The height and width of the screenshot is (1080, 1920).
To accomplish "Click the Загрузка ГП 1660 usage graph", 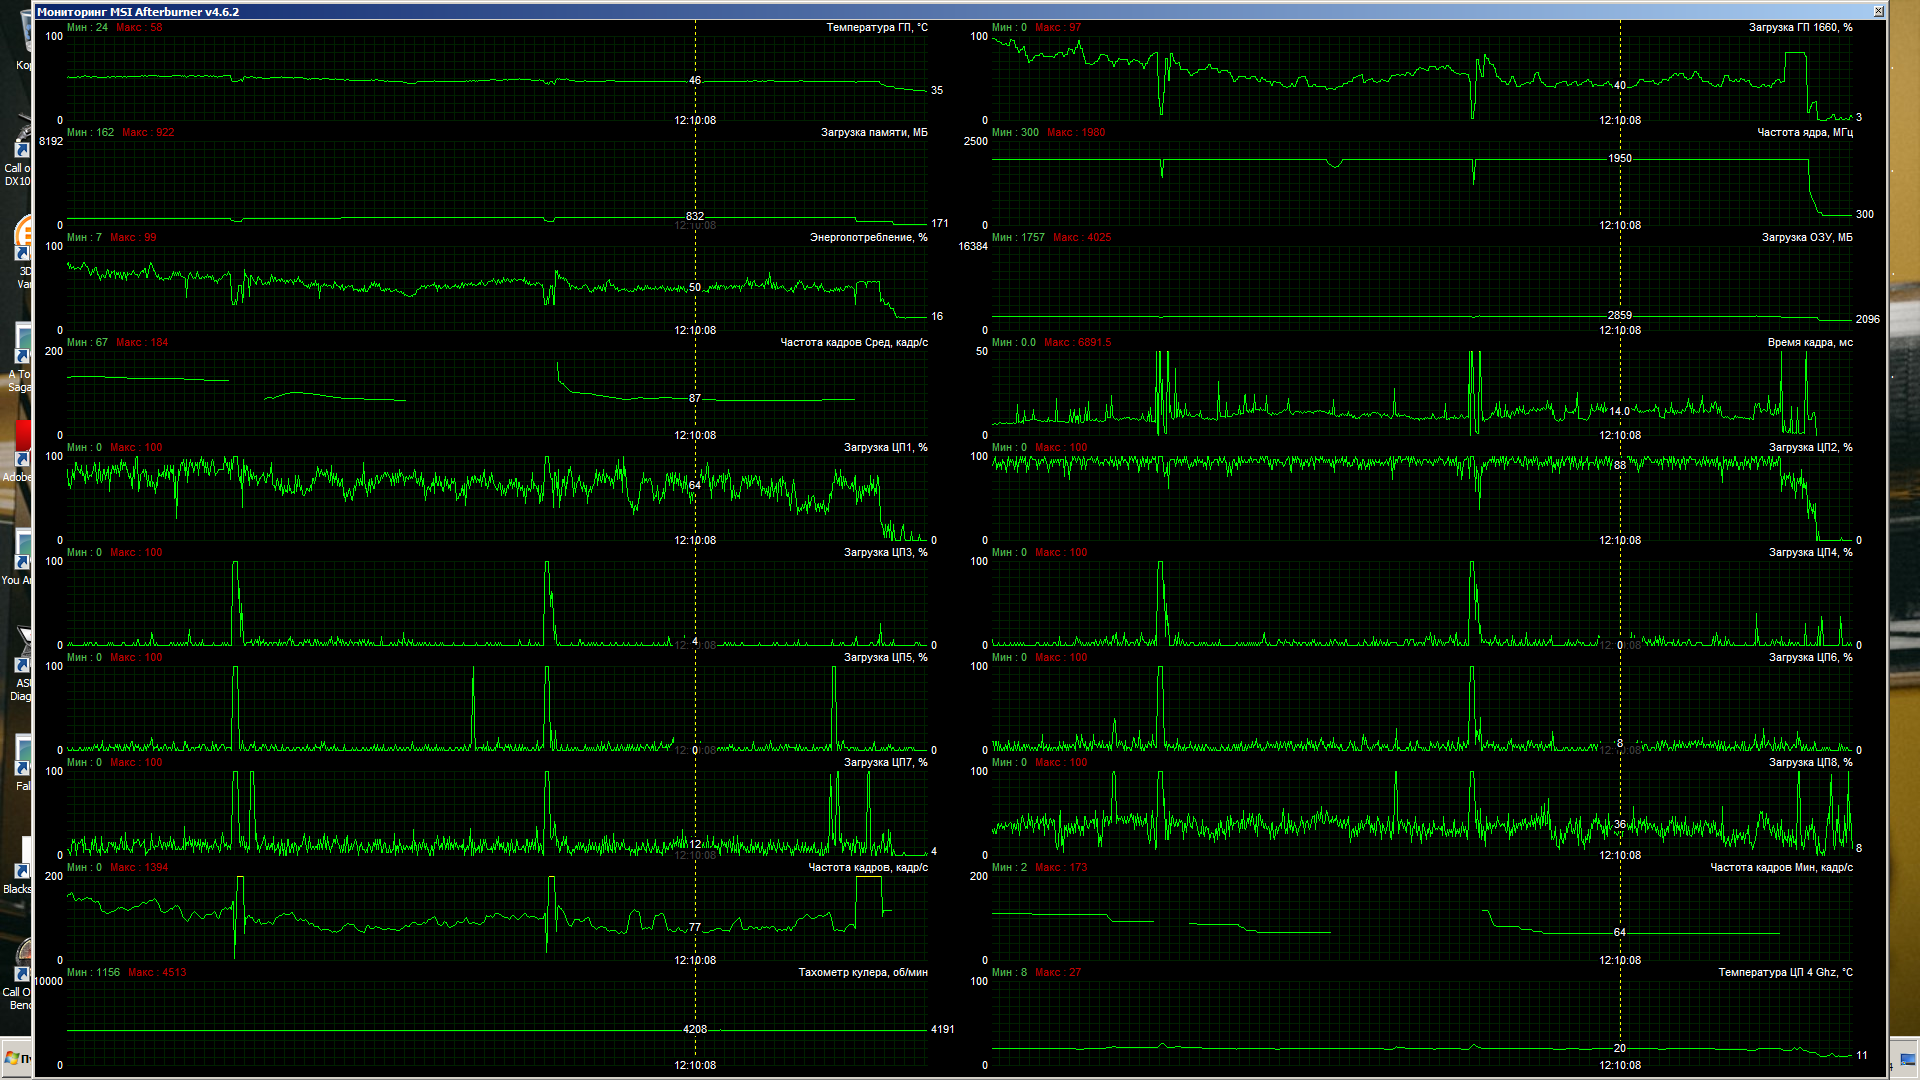I will click(1422, 78).
